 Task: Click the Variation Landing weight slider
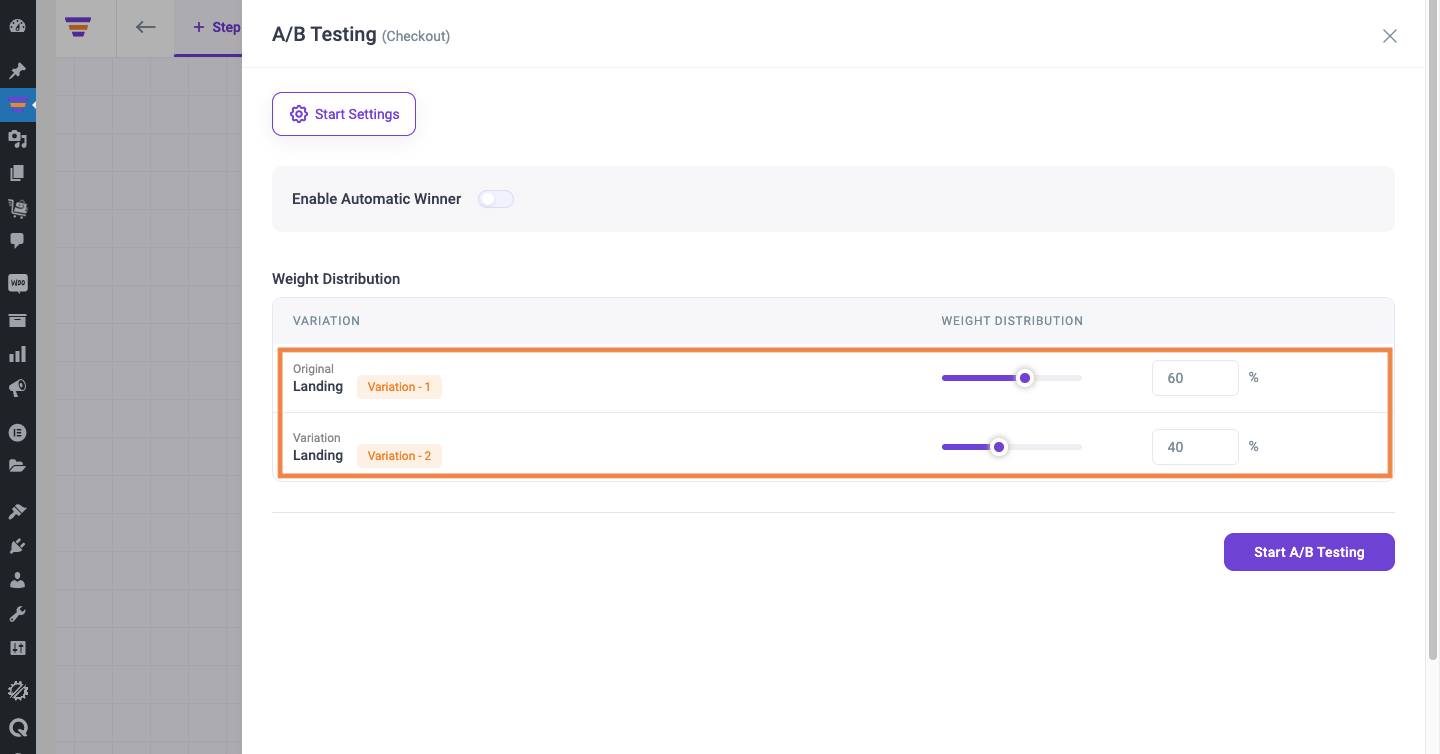1012,447
